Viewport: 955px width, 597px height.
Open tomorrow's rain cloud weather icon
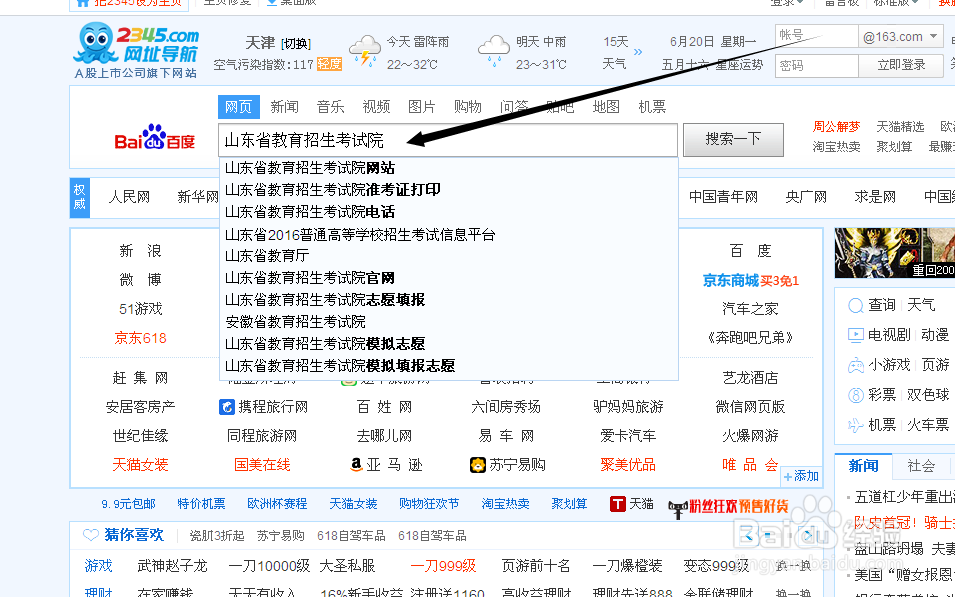point(493,51)
